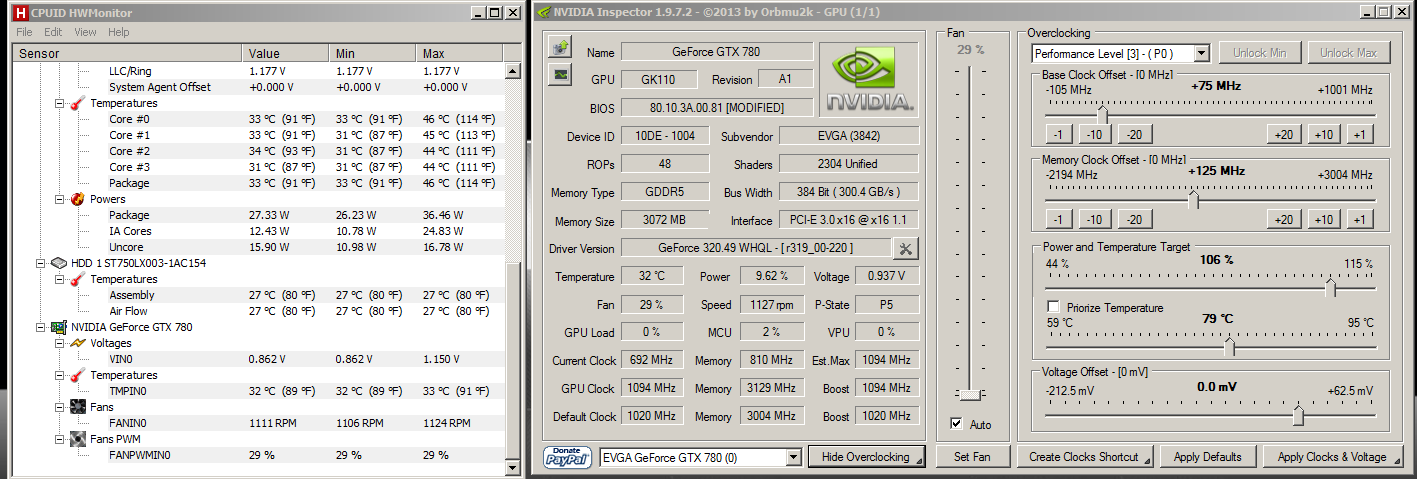This screenshot has height=479, width=1417.
Task: Click the PayPal Donate button
Action: point(568,457)
